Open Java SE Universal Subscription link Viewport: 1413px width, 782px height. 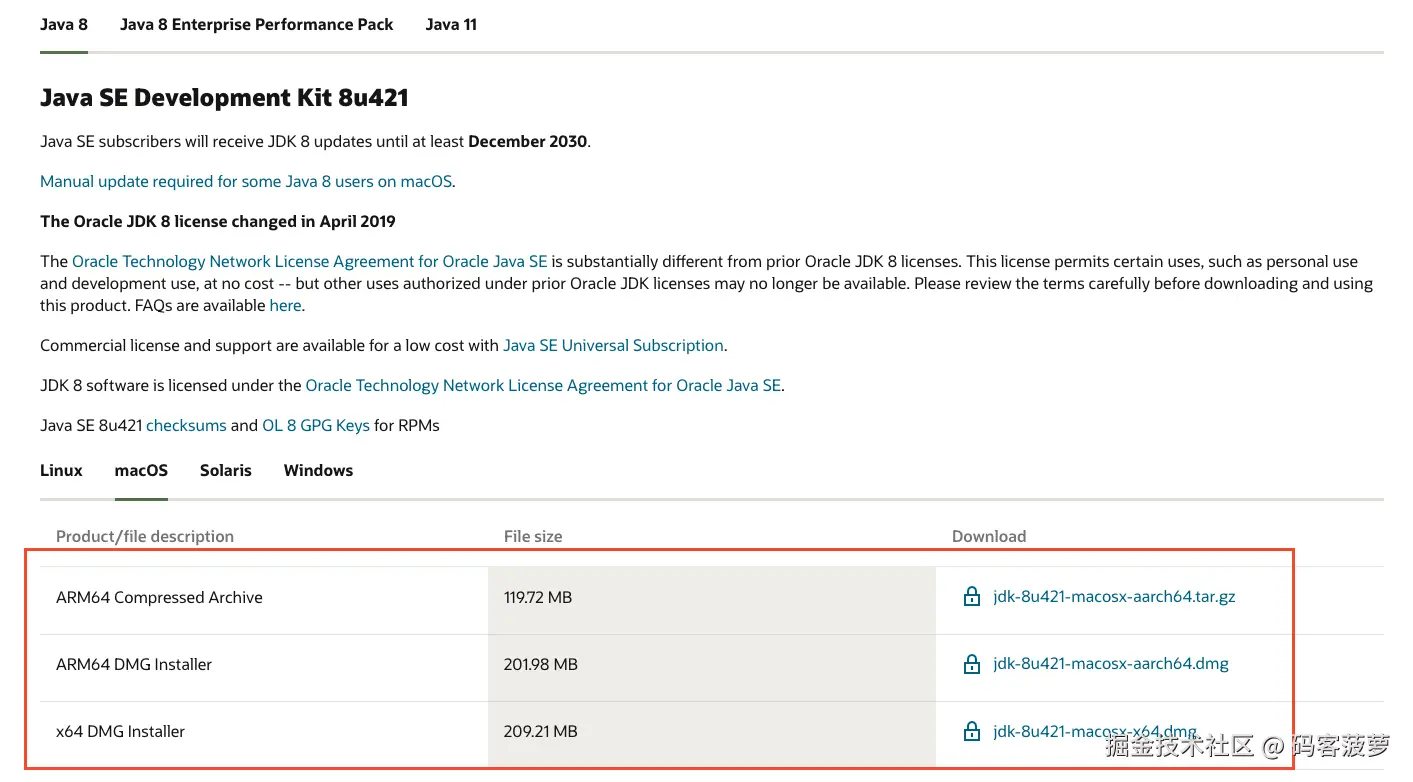click(613, 345)
